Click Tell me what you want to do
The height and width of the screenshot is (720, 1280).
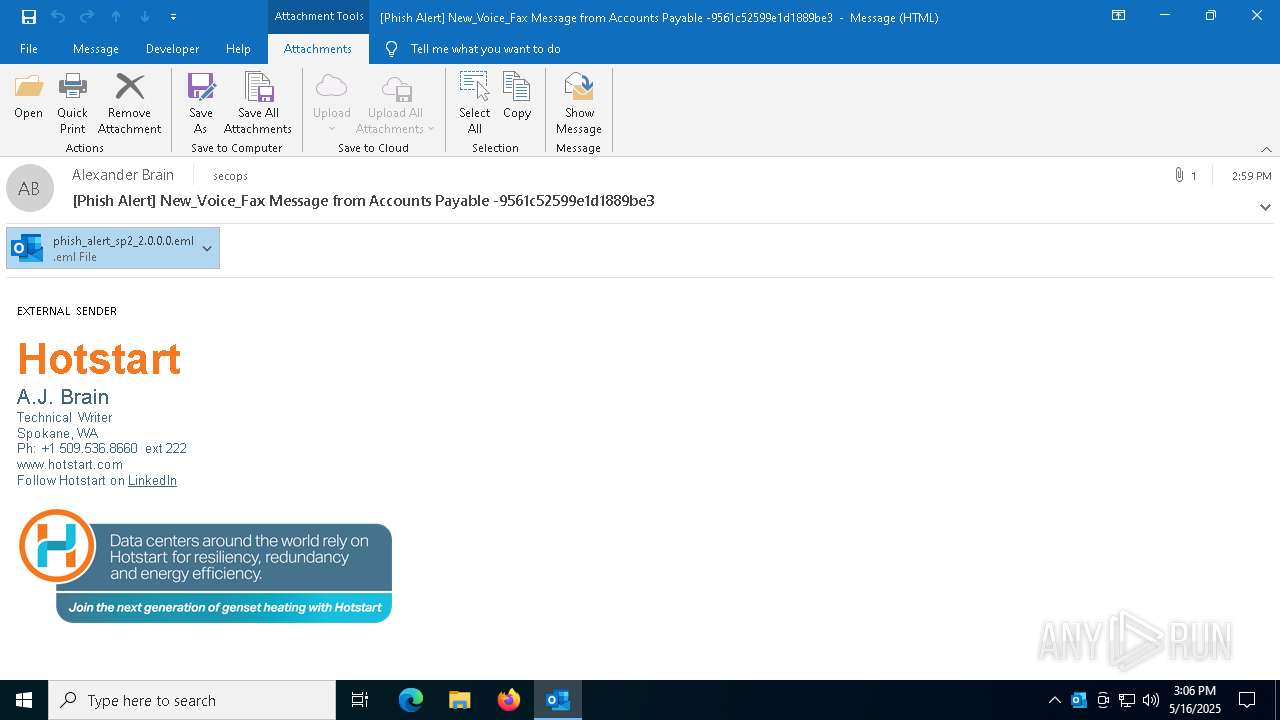(x=485, y=49)
